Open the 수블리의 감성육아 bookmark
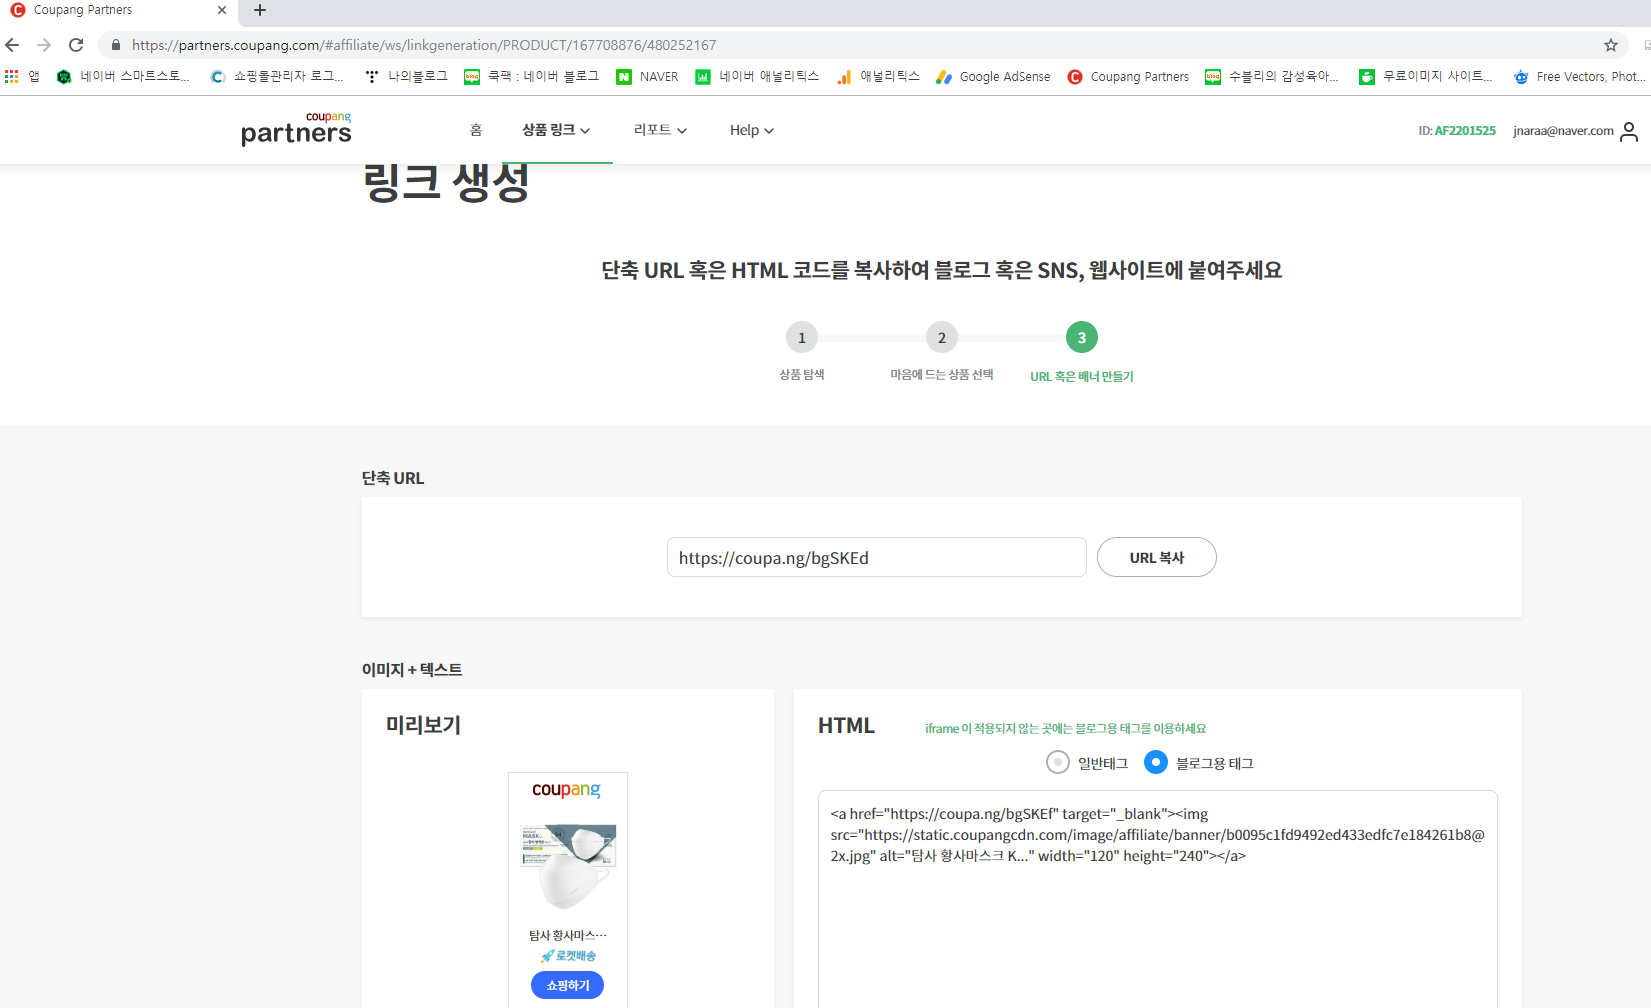The image size is (1651, 1008). coord(1272,76)
